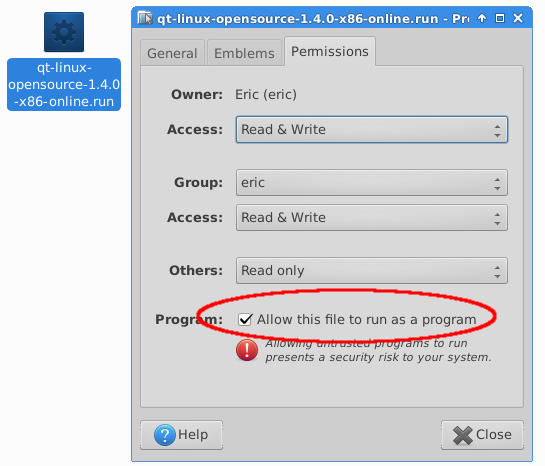Select the Permissions tab
This screenshot has width=545, height=466.
coord(330,51)
